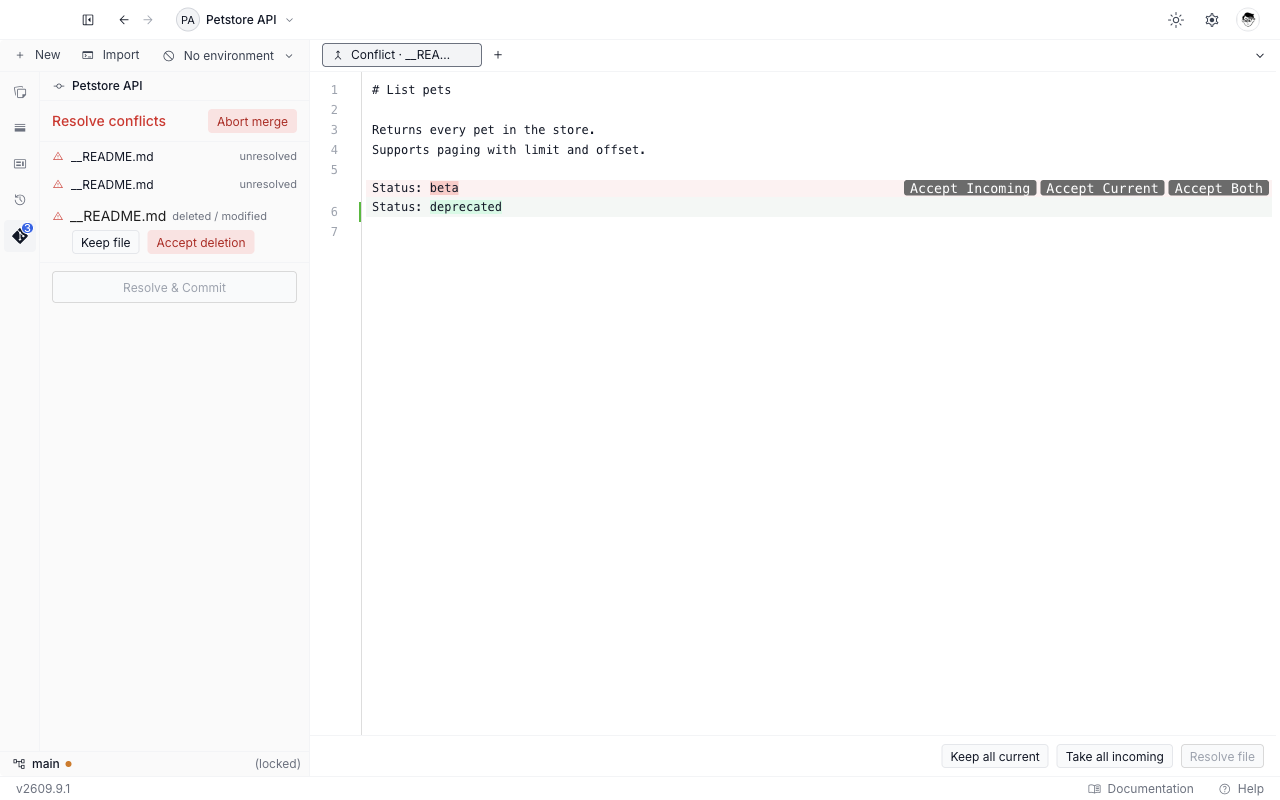1280x800 pixels.
Task: Open the card-style sidebar icon
Action: 20,164
